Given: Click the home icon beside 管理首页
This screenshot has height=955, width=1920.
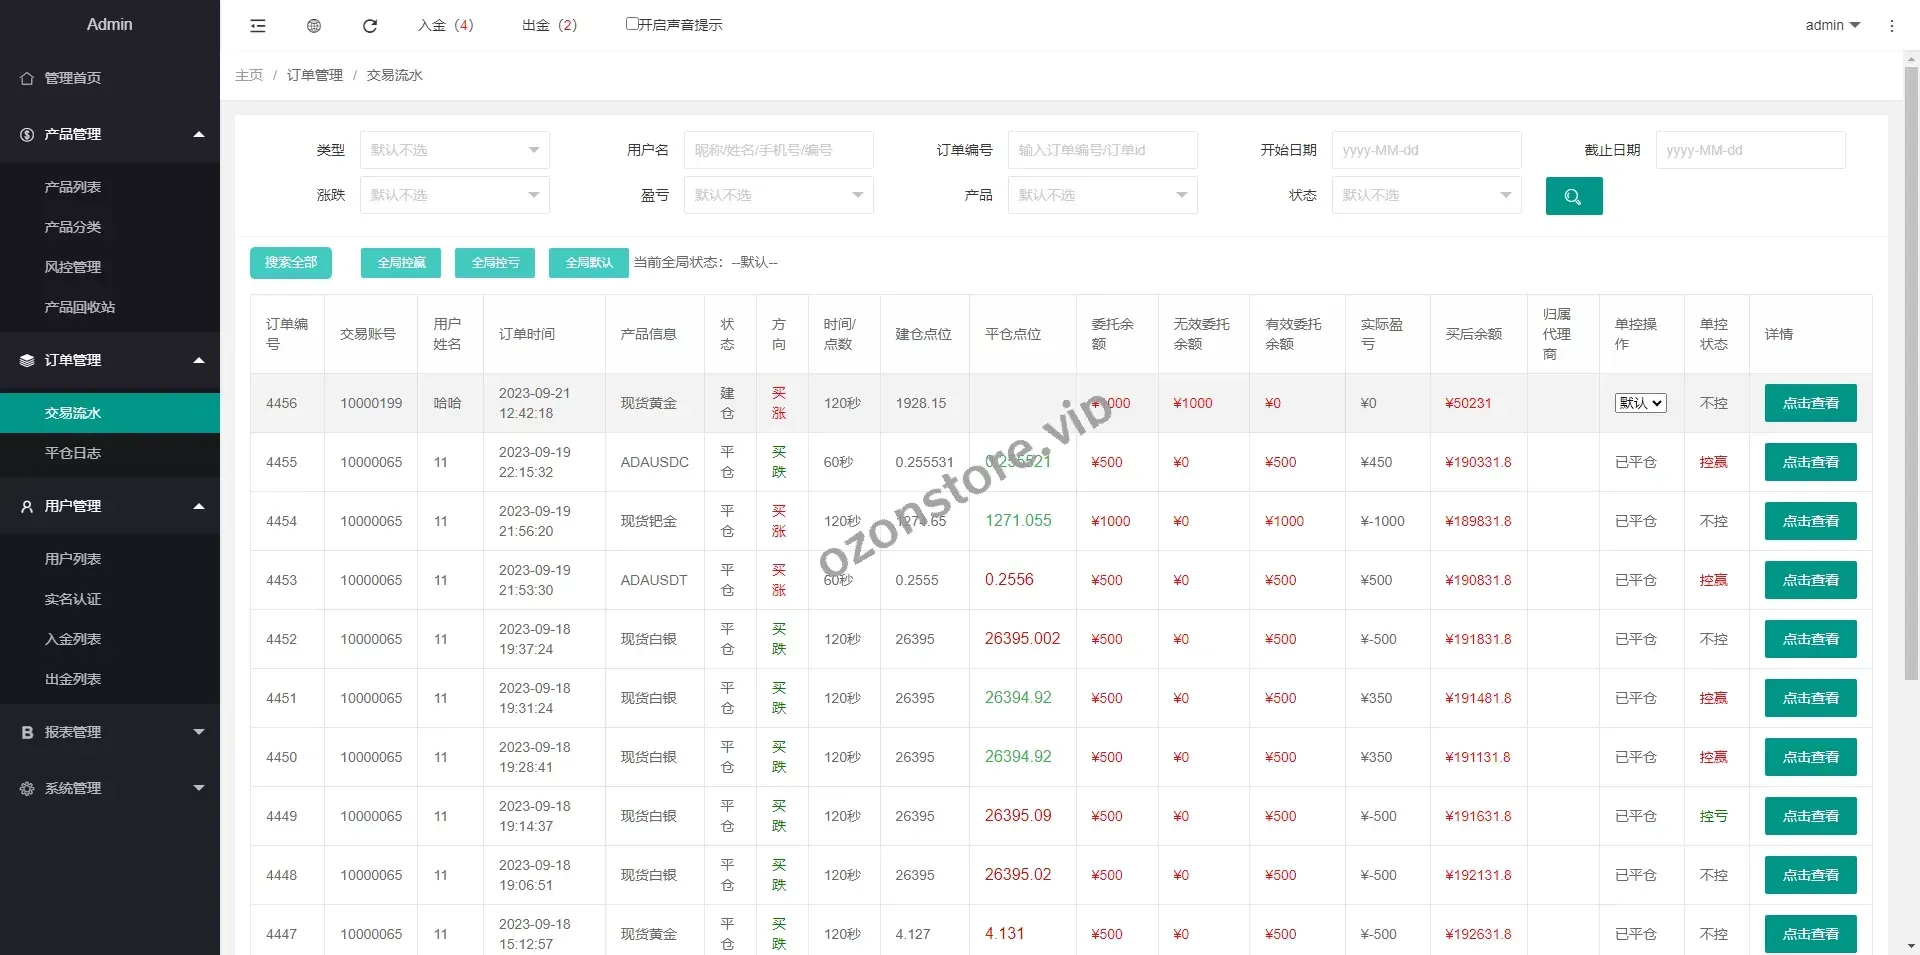Looking at the screenshot, I should [27, 78].
